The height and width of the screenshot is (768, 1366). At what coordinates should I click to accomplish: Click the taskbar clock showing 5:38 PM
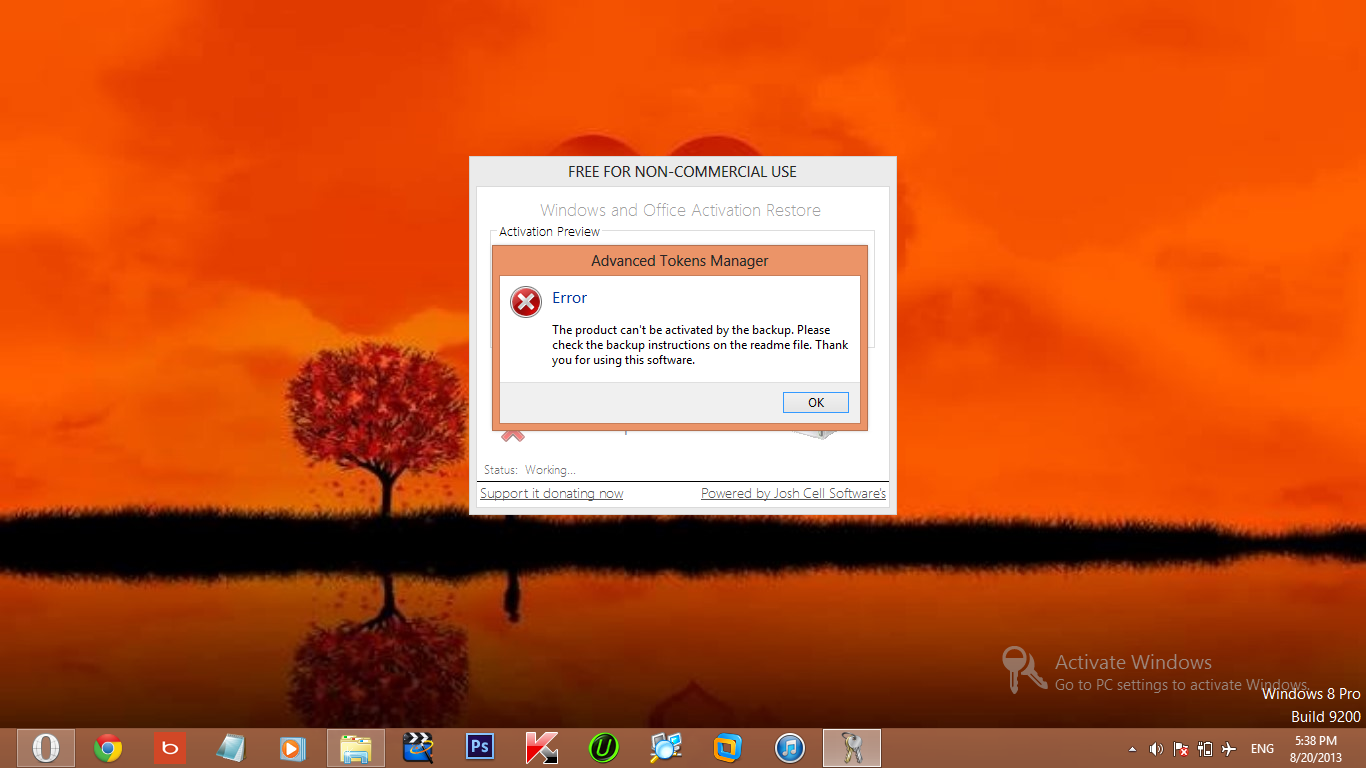pos(1315,748)
